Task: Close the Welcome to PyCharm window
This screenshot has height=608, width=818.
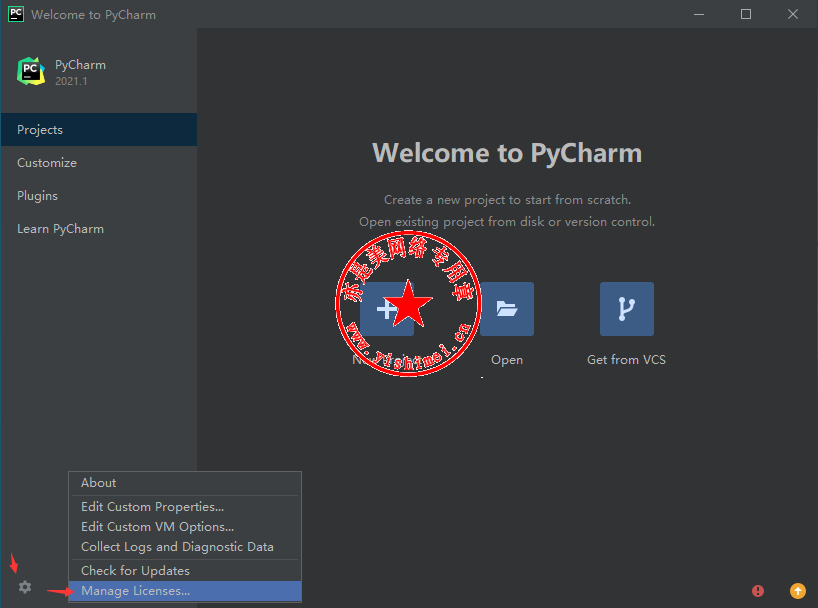Action: pyautogui.click(x=793, y=14)
